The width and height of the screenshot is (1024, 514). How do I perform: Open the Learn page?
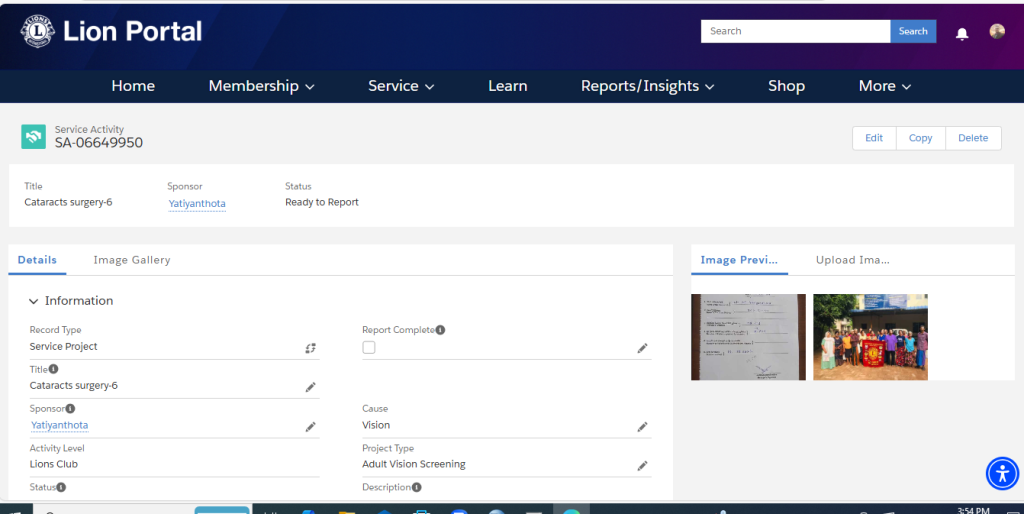(507, 86)
